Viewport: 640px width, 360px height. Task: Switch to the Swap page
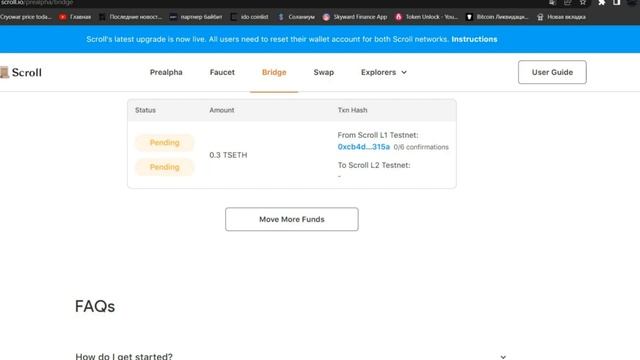[x=324, y=72]
